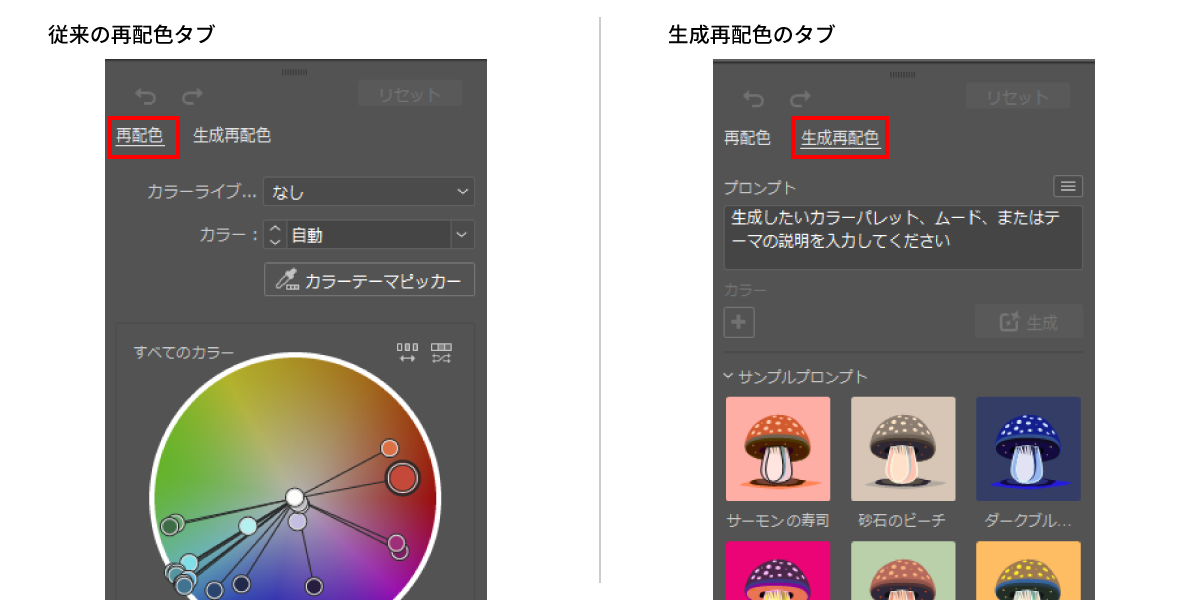This screenshot has height=600, width=1200.
Task: Switch to 再配色 tab in 生成再配色のタブ panel
Action: point(747,138)
